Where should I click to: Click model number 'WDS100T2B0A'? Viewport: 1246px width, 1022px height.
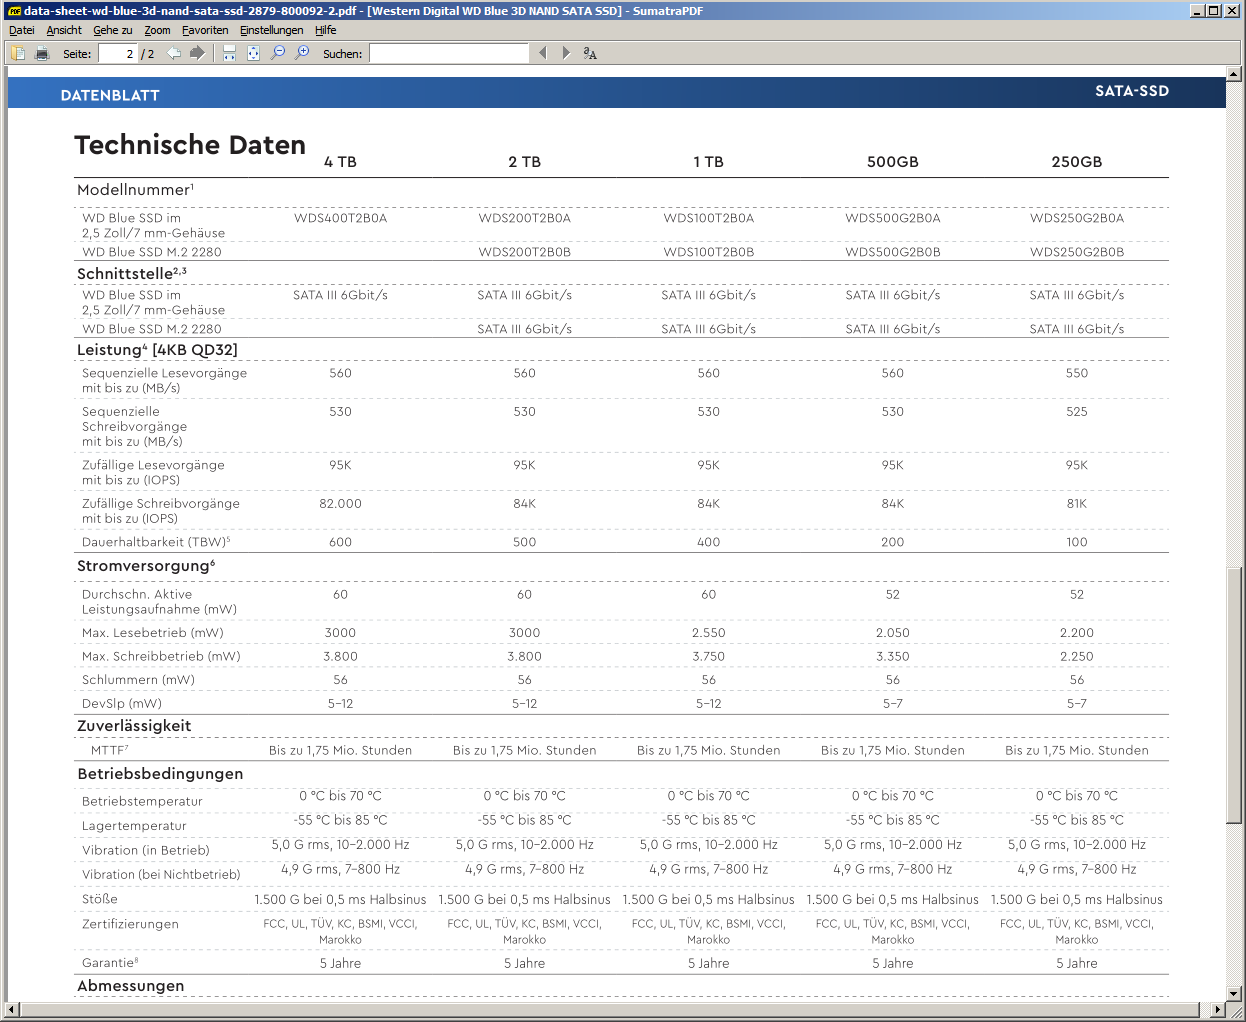click(708, 218)
